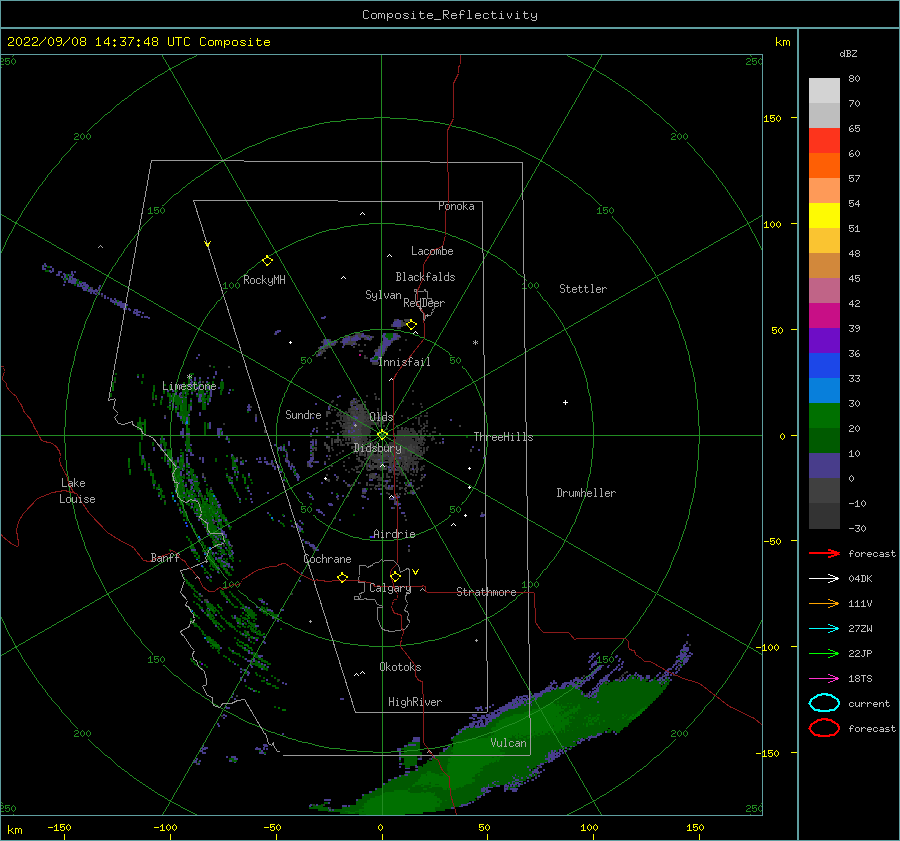The image size is (900, 841).
Task: Click the dBZ scale heading
Action: click(848, 54)
